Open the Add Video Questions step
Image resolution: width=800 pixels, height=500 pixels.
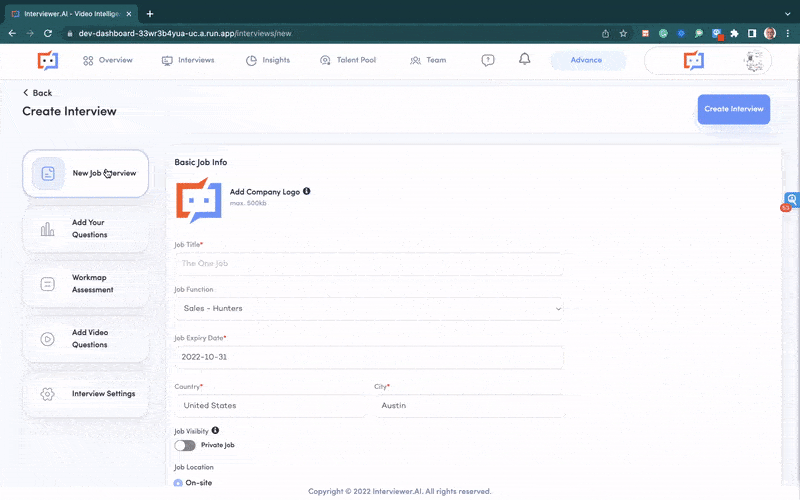point(86,339)
